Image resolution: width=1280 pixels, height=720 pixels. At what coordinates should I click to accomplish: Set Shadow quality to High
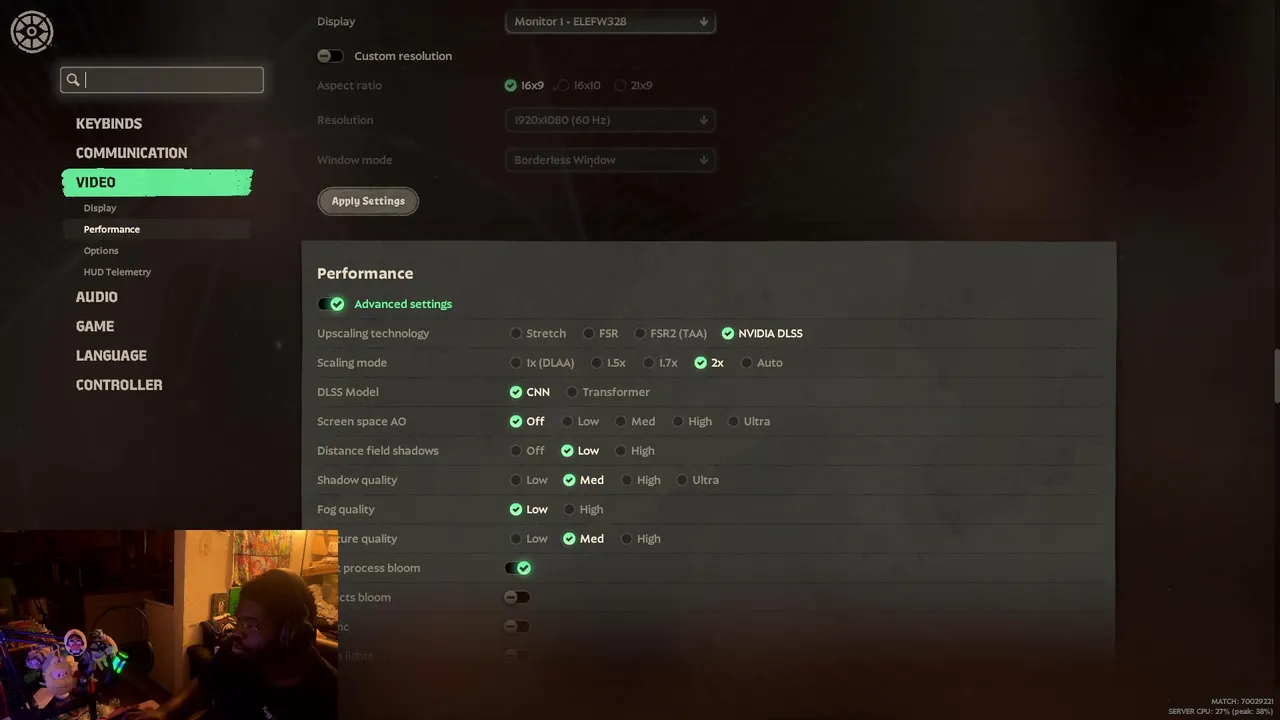(641, 480)
